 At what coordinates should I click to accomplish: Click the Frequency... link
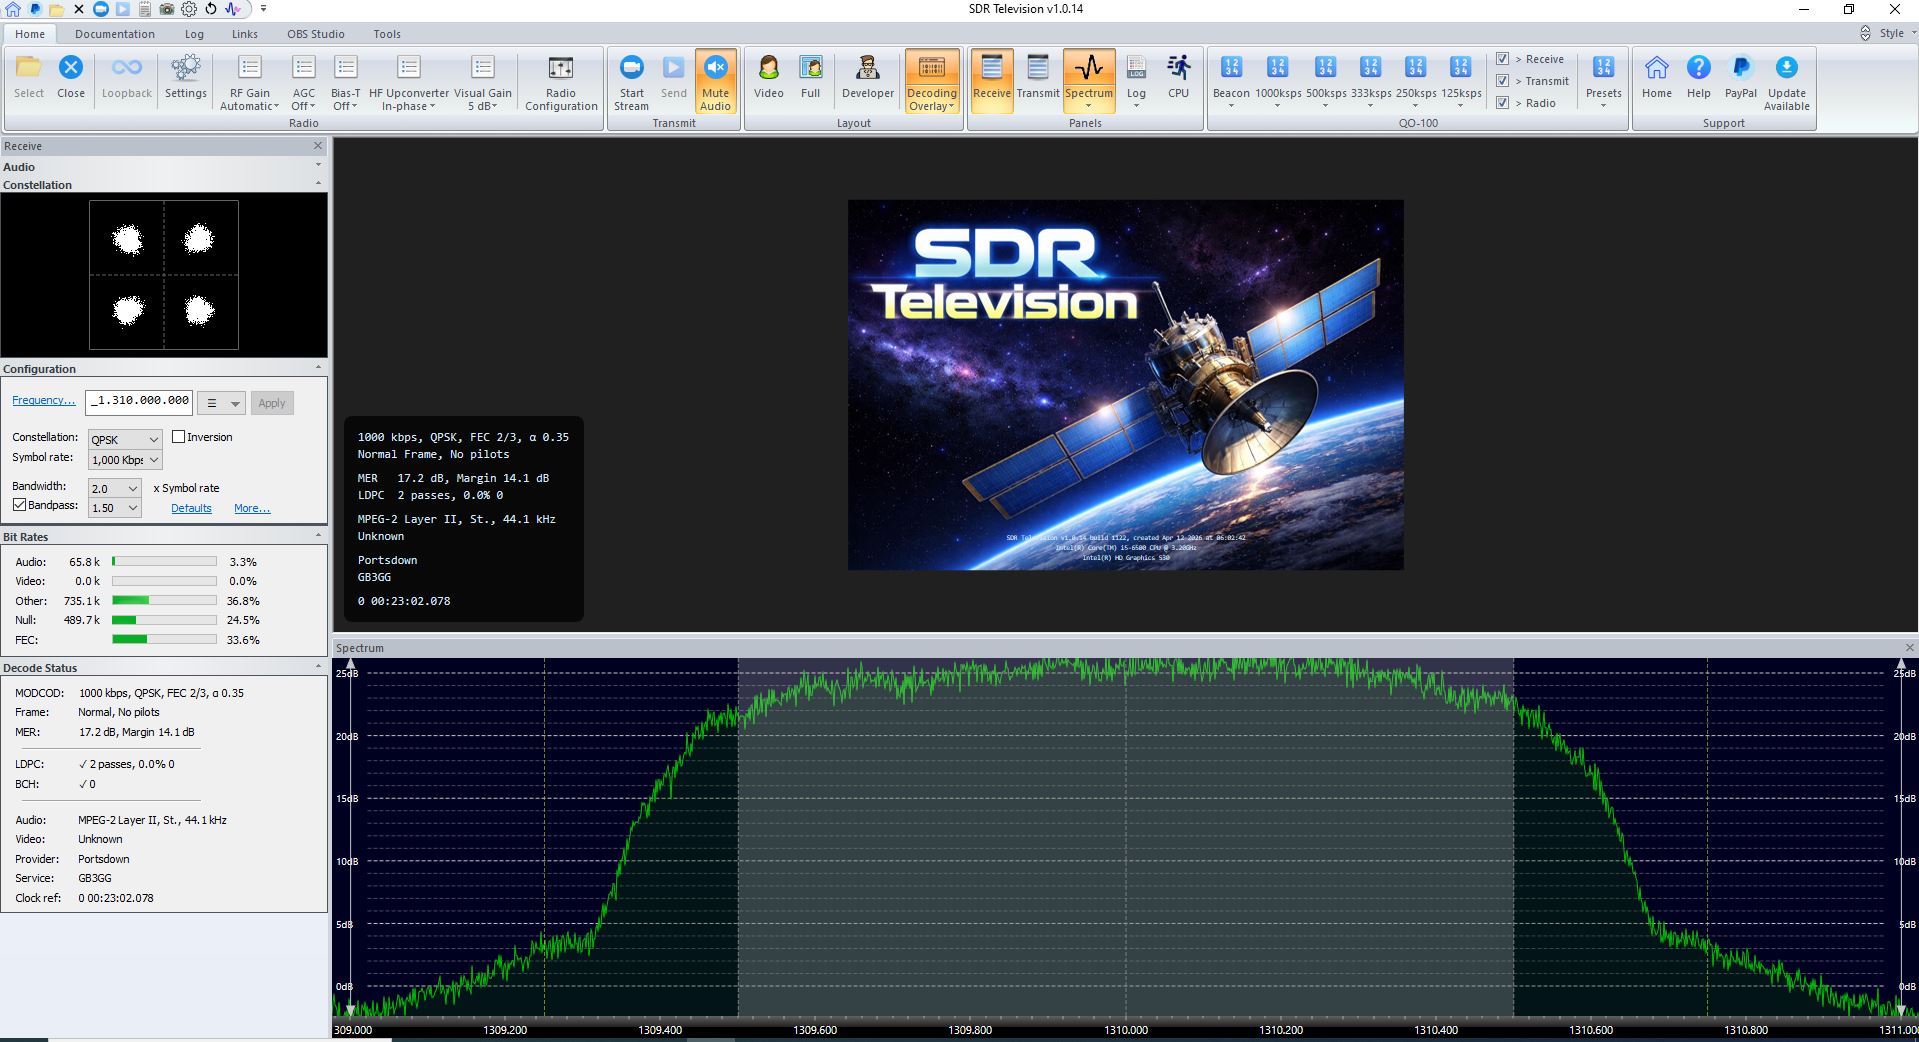pyautogui.click(x=43, y=400)
